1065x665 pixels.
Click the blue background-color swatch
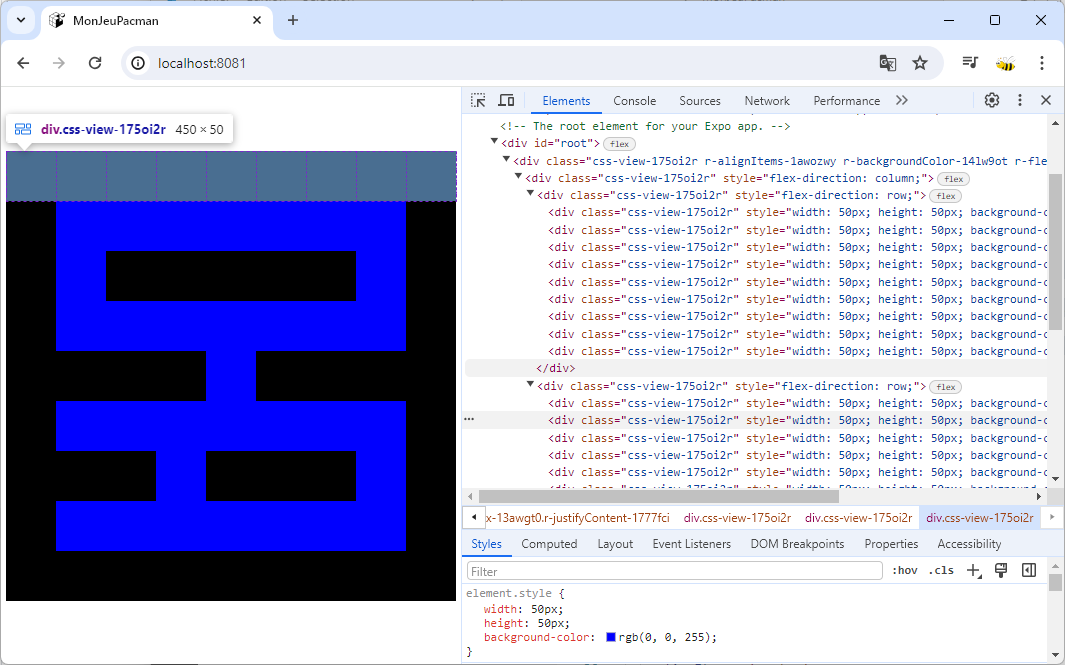click(x=611, y=637)
